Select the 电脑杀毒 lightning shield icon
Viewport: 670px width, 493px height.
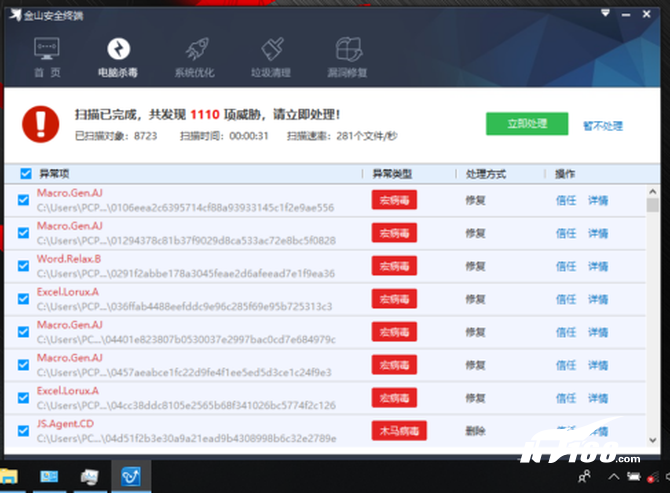[118, 50]
